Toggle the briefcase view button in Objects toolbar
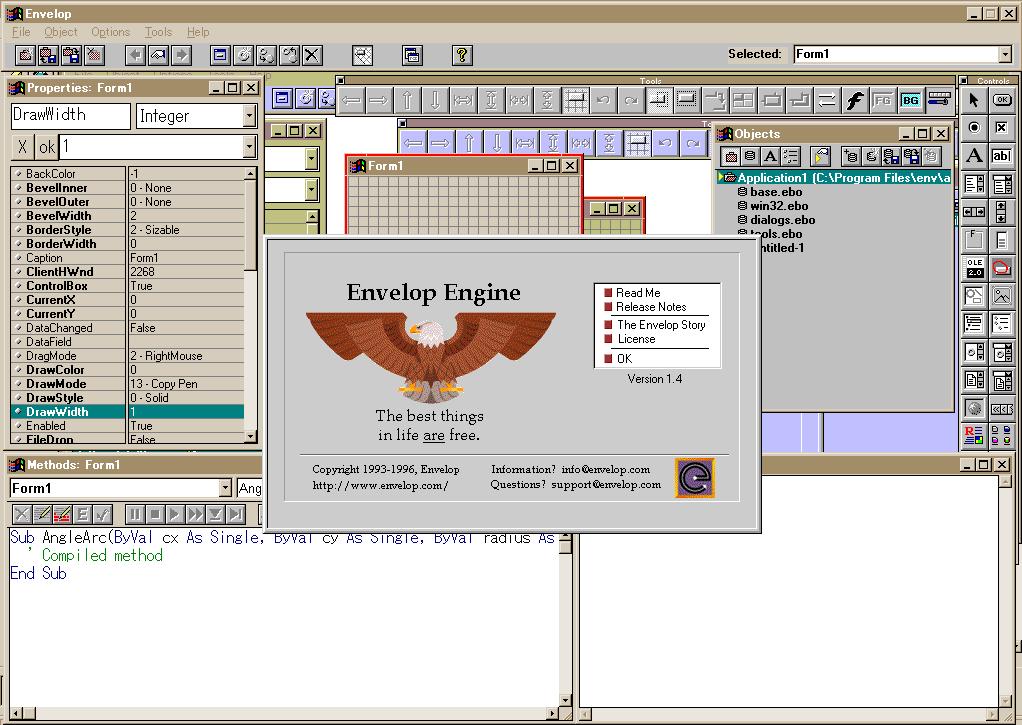 pyautogui.click(x=731, y=156)
